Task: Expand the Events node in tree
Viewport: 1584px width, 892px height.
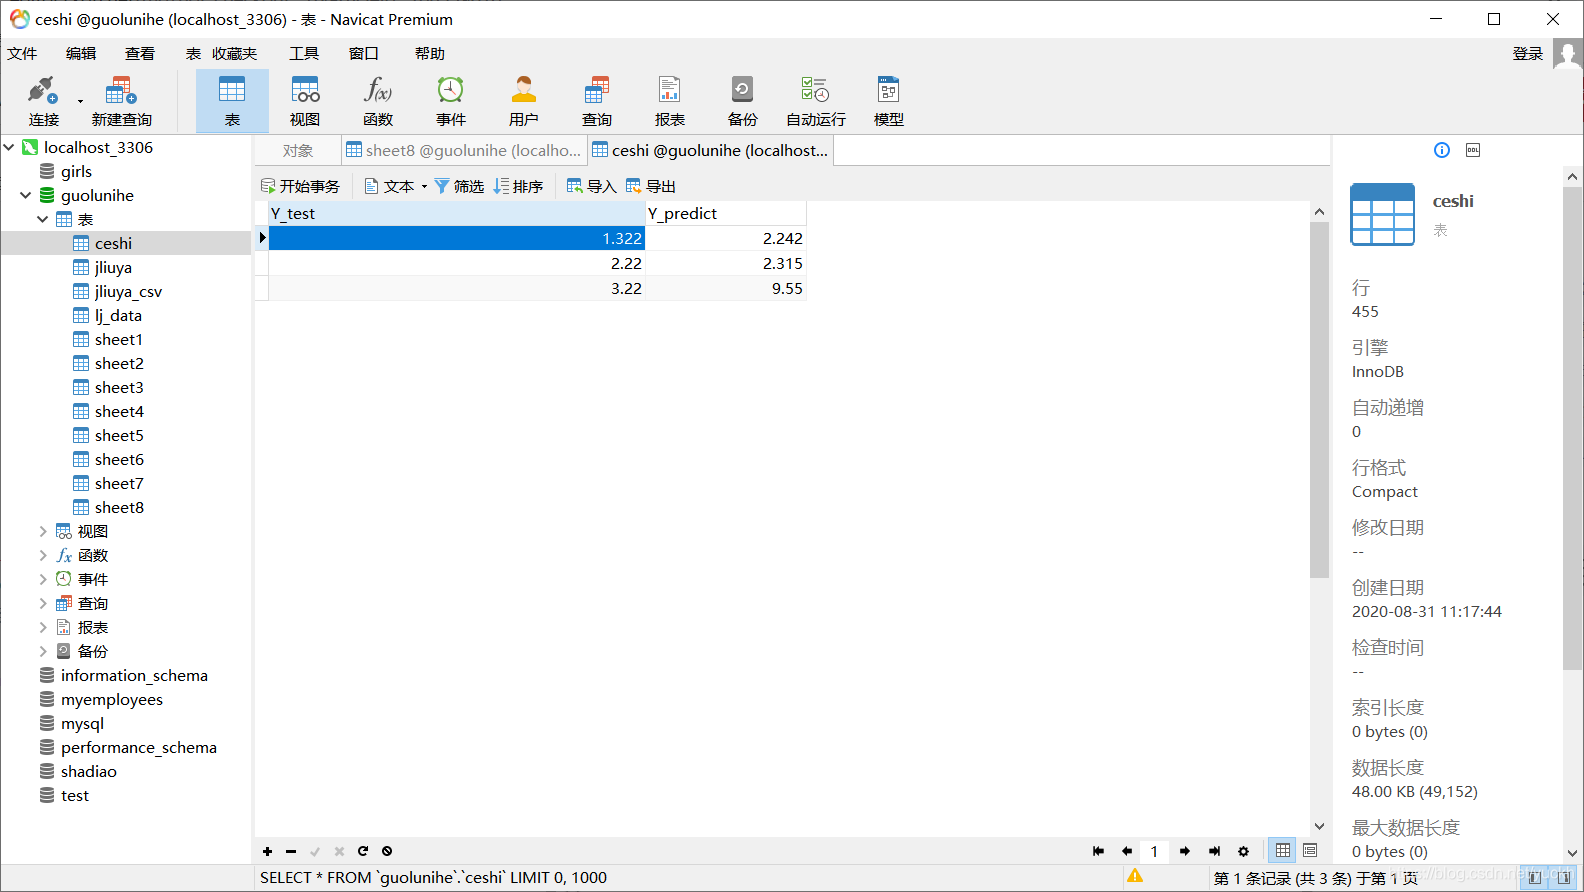Action: [43, 579]
